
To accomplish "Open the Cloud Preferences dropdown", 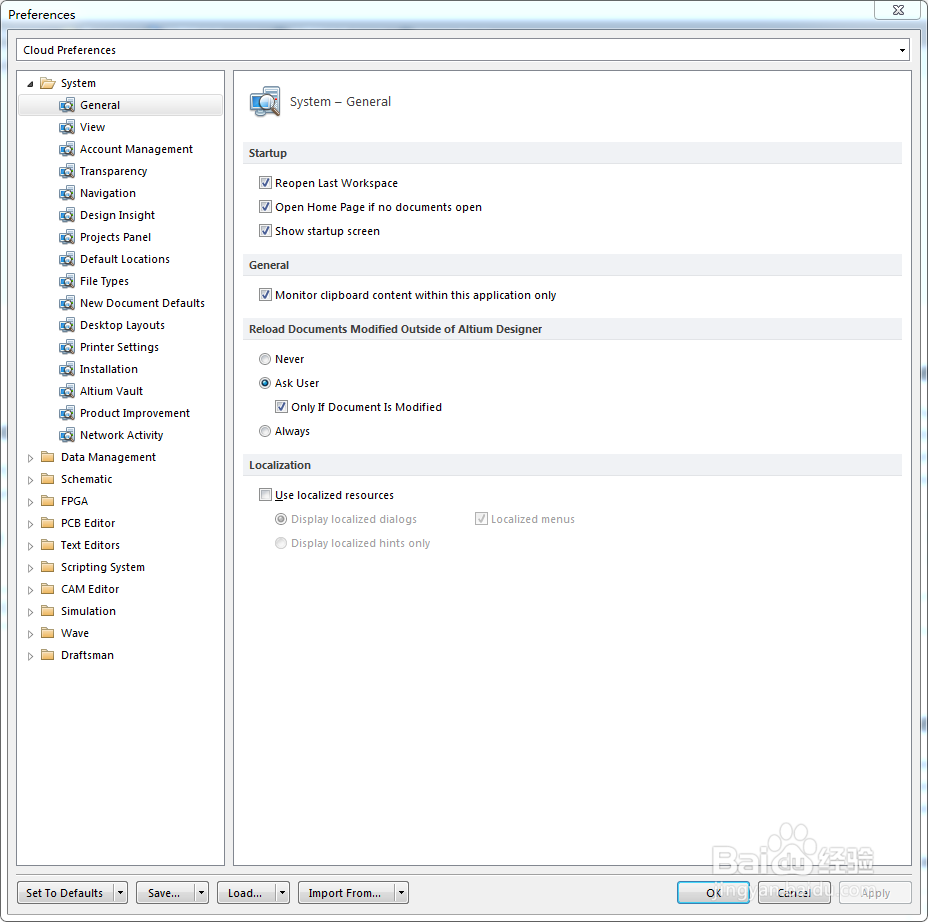I will (902, 50).
